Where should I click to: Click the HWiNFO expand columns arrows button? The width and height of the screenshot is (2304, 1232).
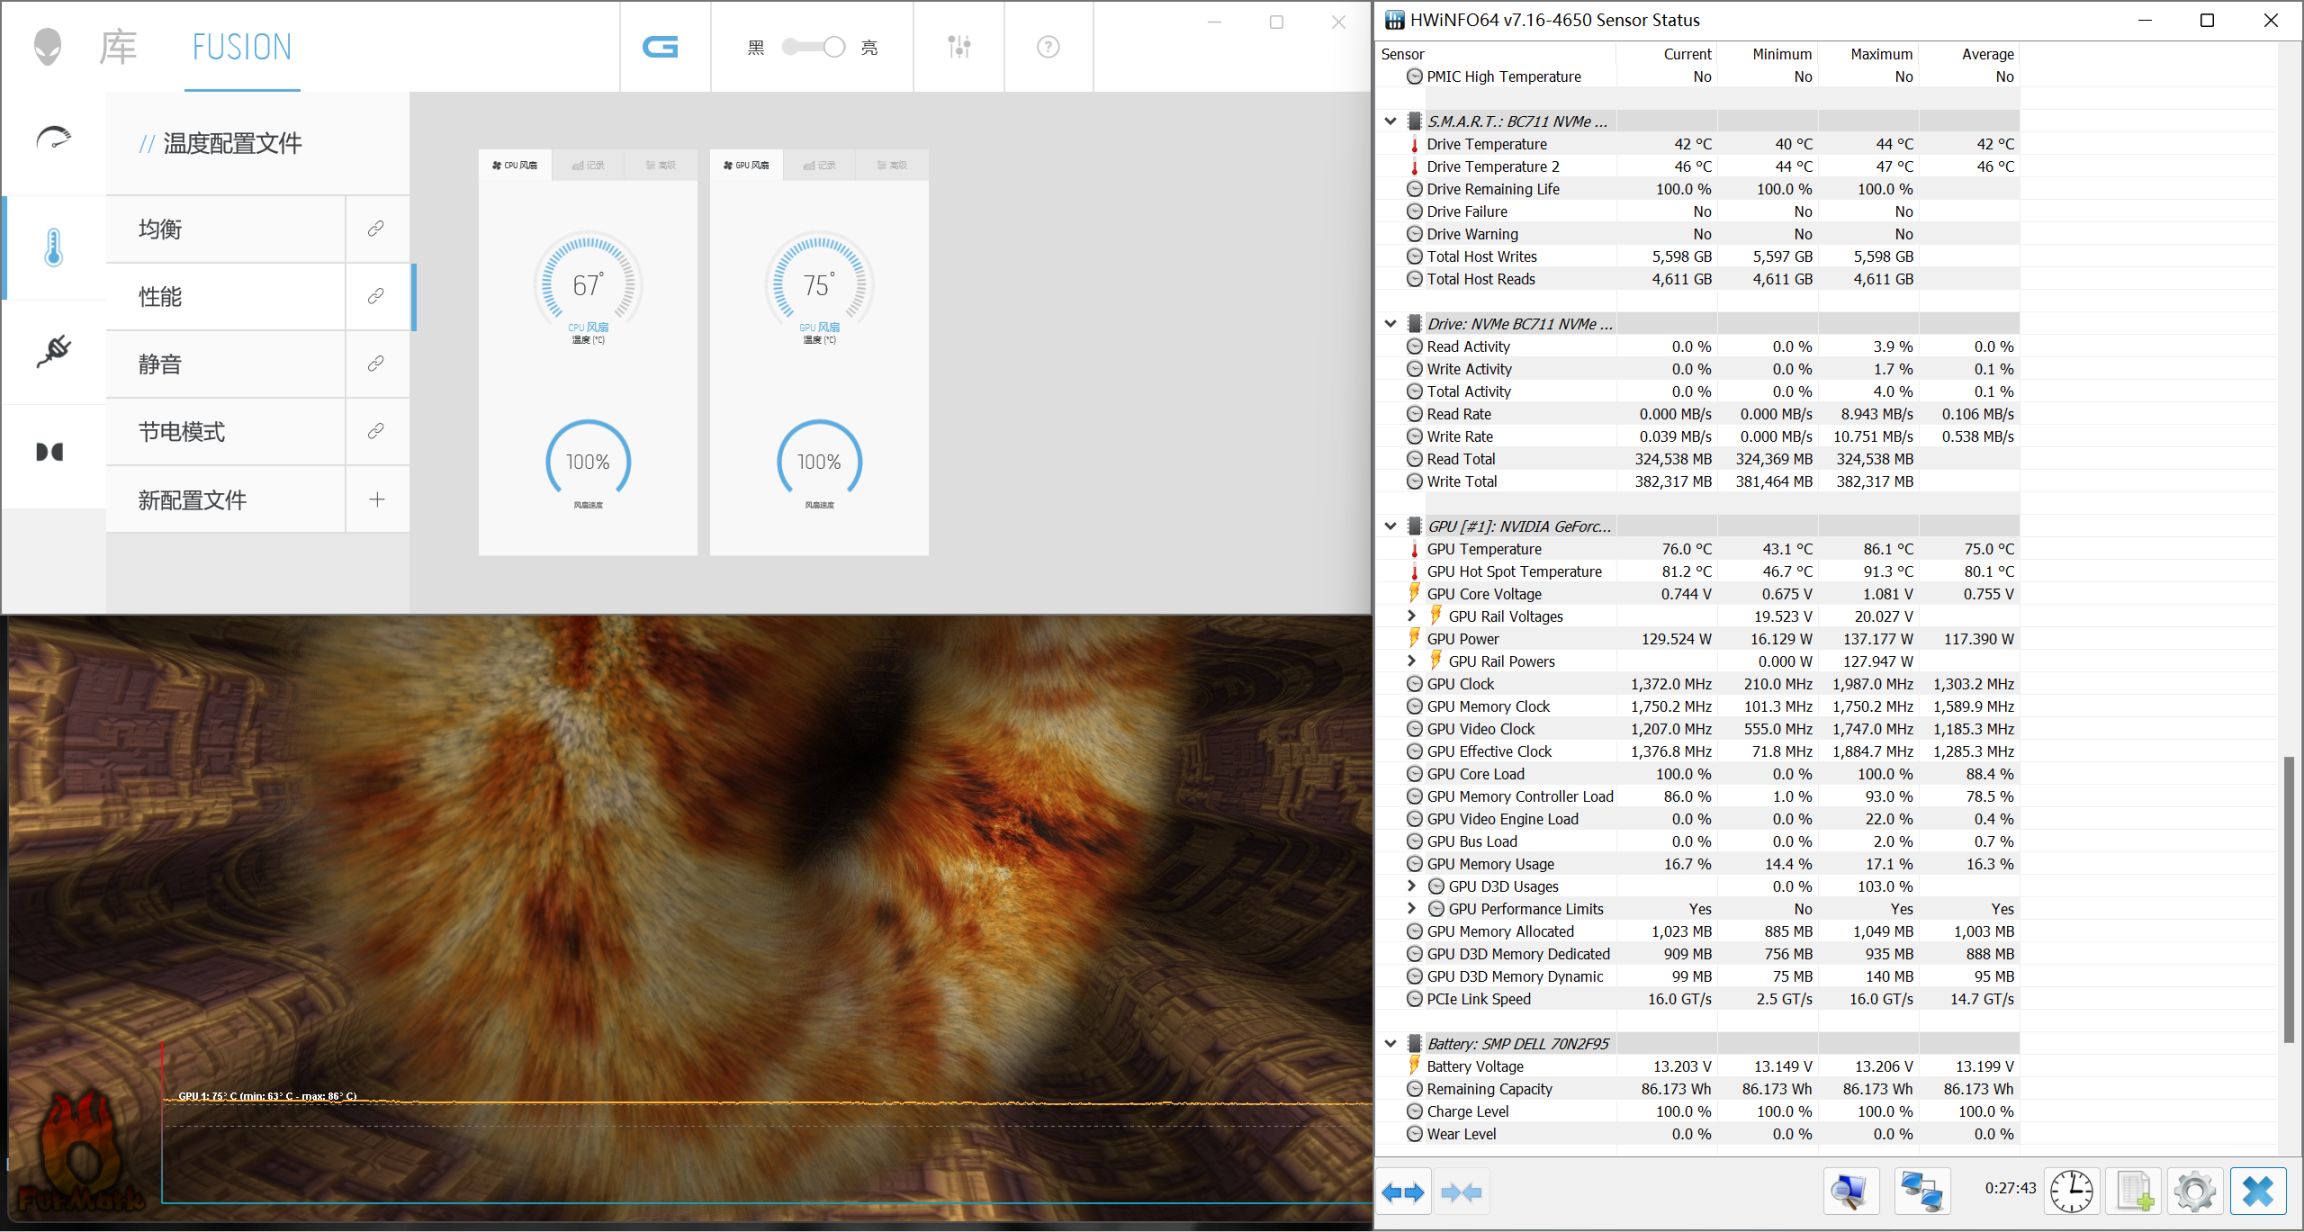click(x=1403, y=1192)
